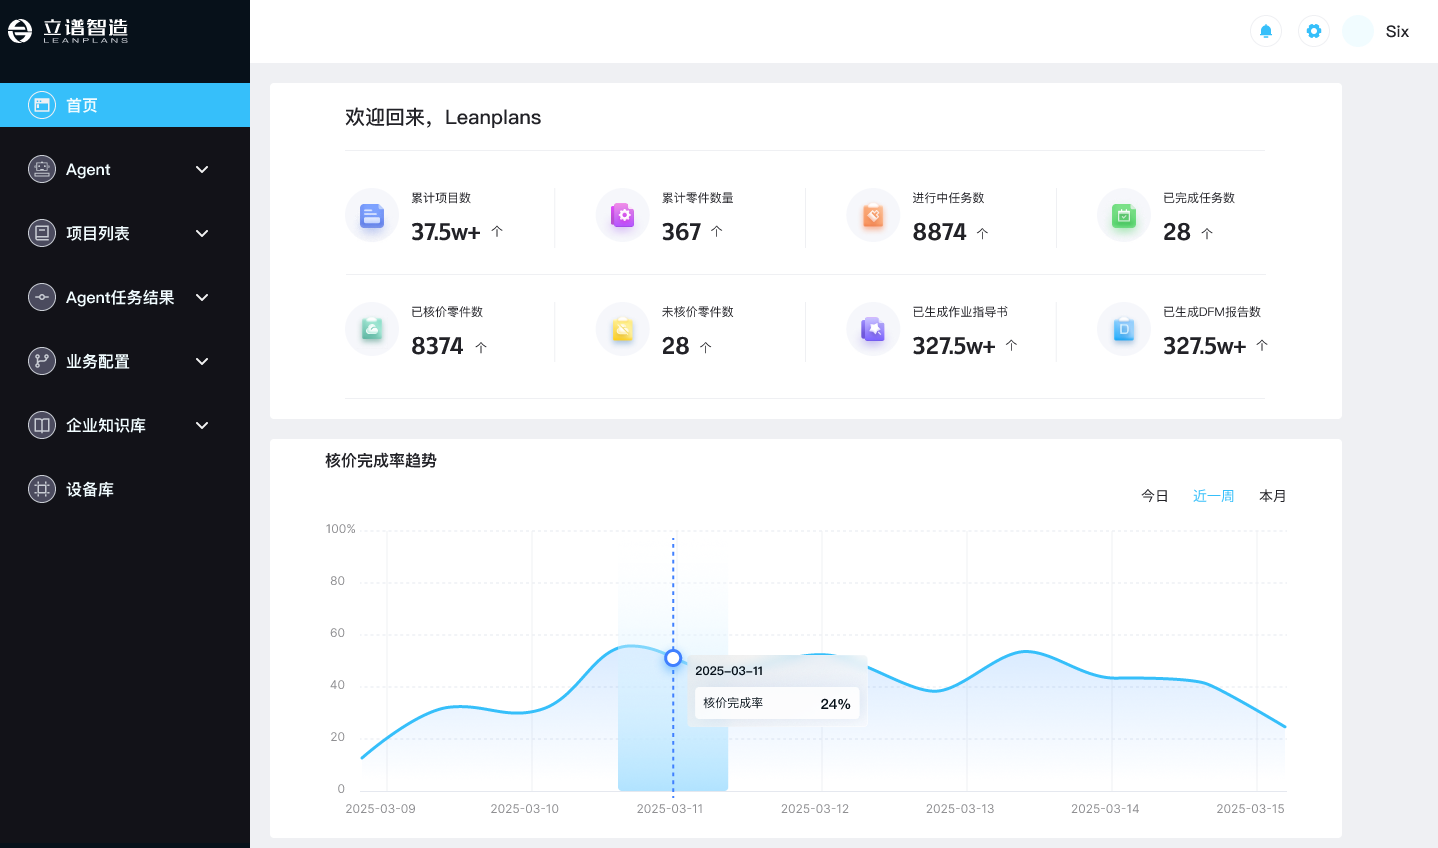Open 设备库 from the sidebar
Screen dimensions: 1438x848
coord(90,489)
